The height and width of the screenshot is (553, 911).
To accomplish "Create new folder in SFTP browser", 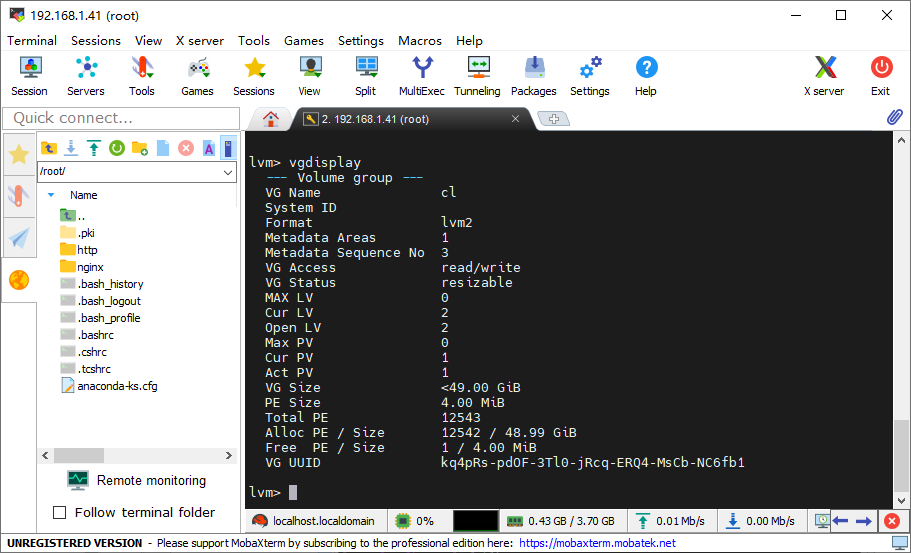I will coord(139,149).
